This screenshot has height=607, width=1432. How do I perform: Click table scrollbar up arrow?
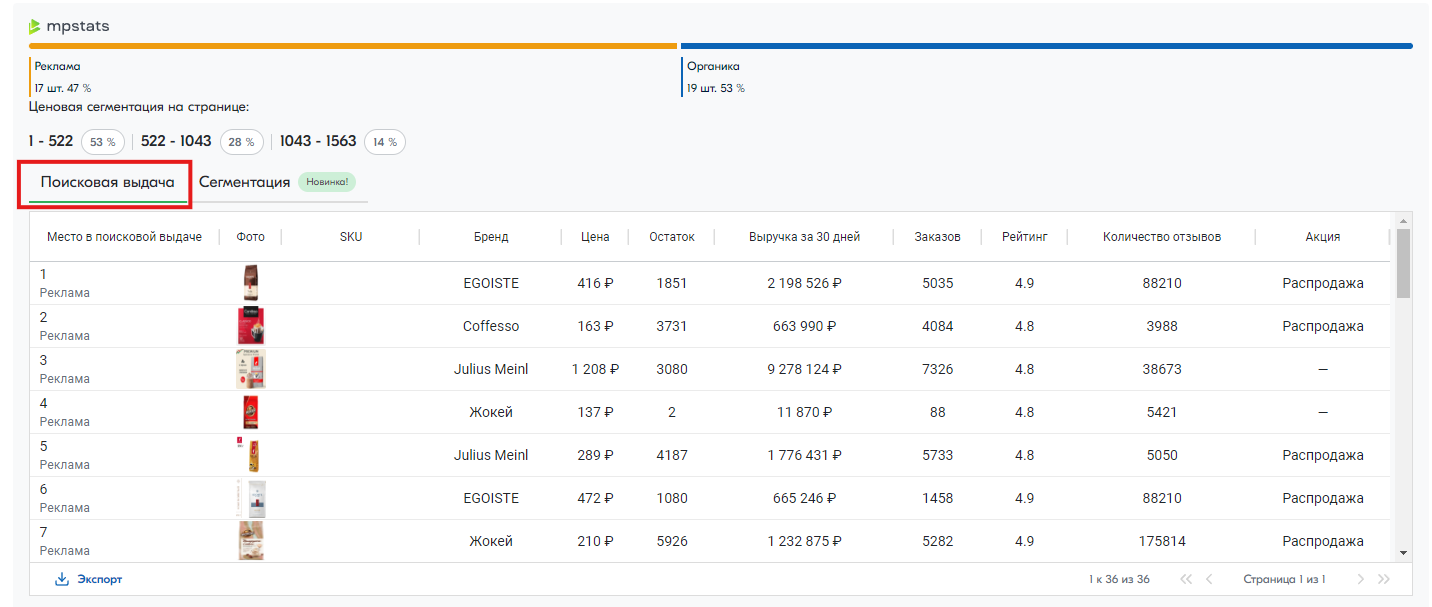tap(1403, 221)
